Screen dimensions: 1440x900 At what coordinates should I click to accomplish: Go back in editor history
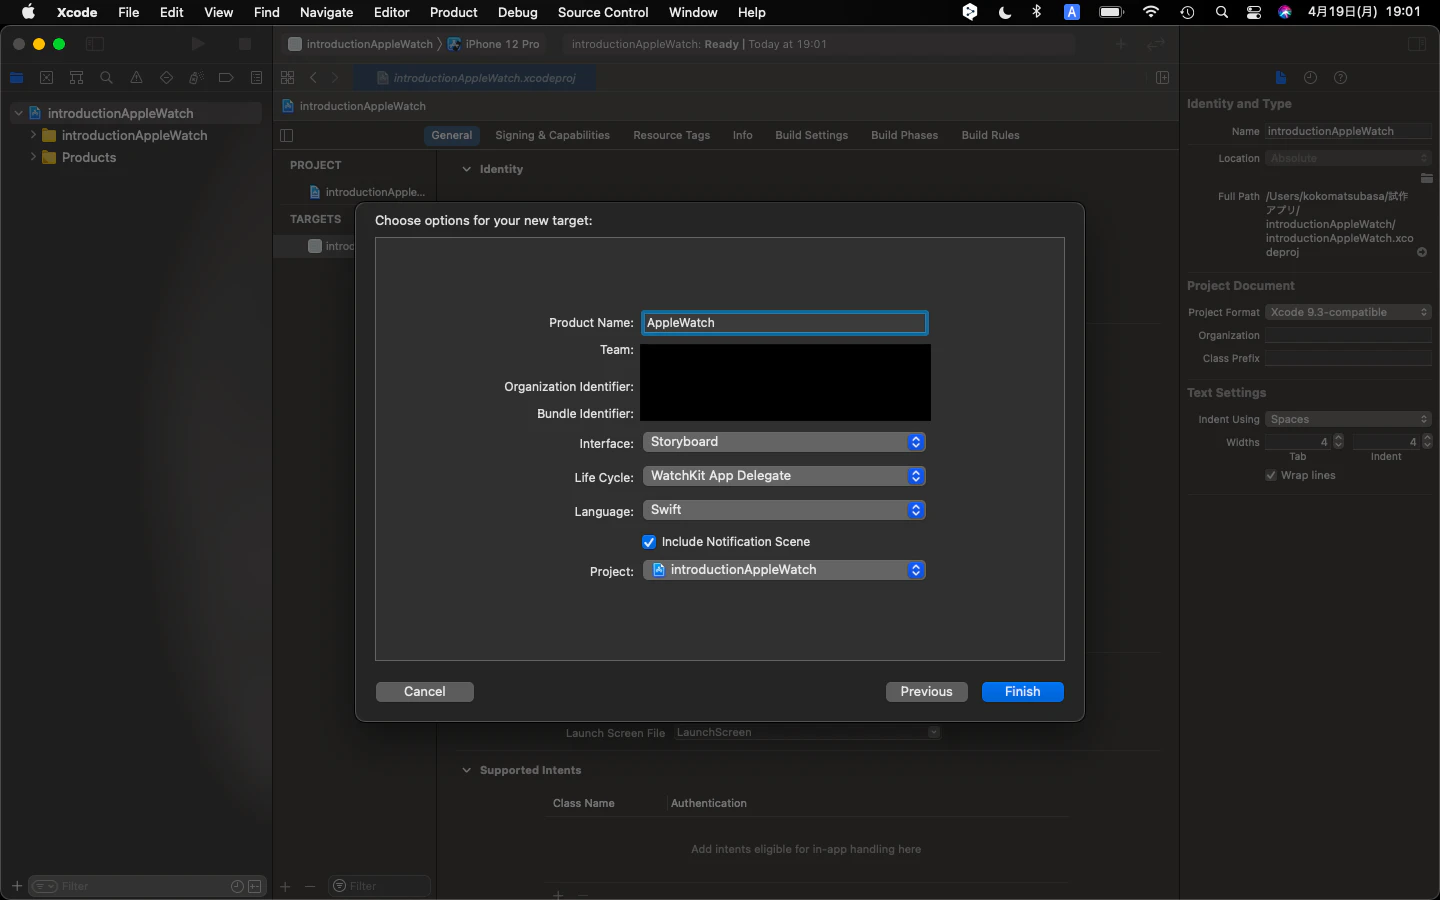pos(313,78)
